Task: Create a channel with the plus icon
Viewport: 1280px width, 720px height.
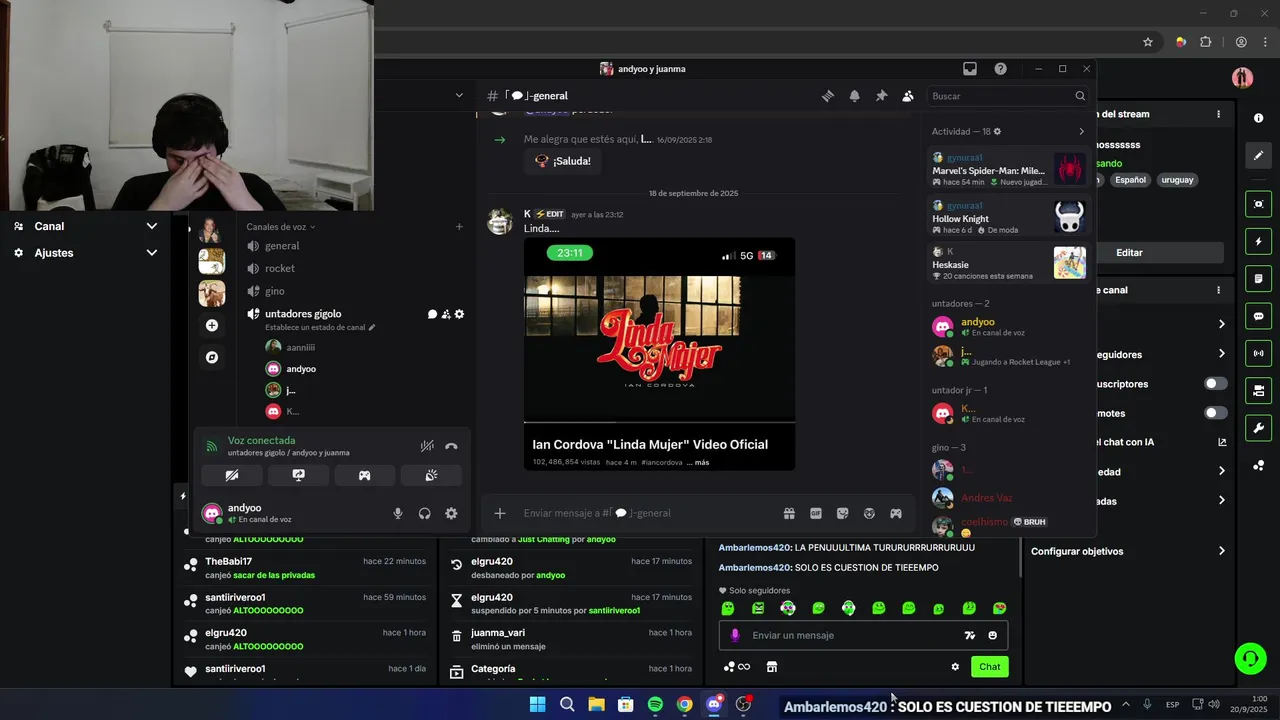Action: click(459, 227)
